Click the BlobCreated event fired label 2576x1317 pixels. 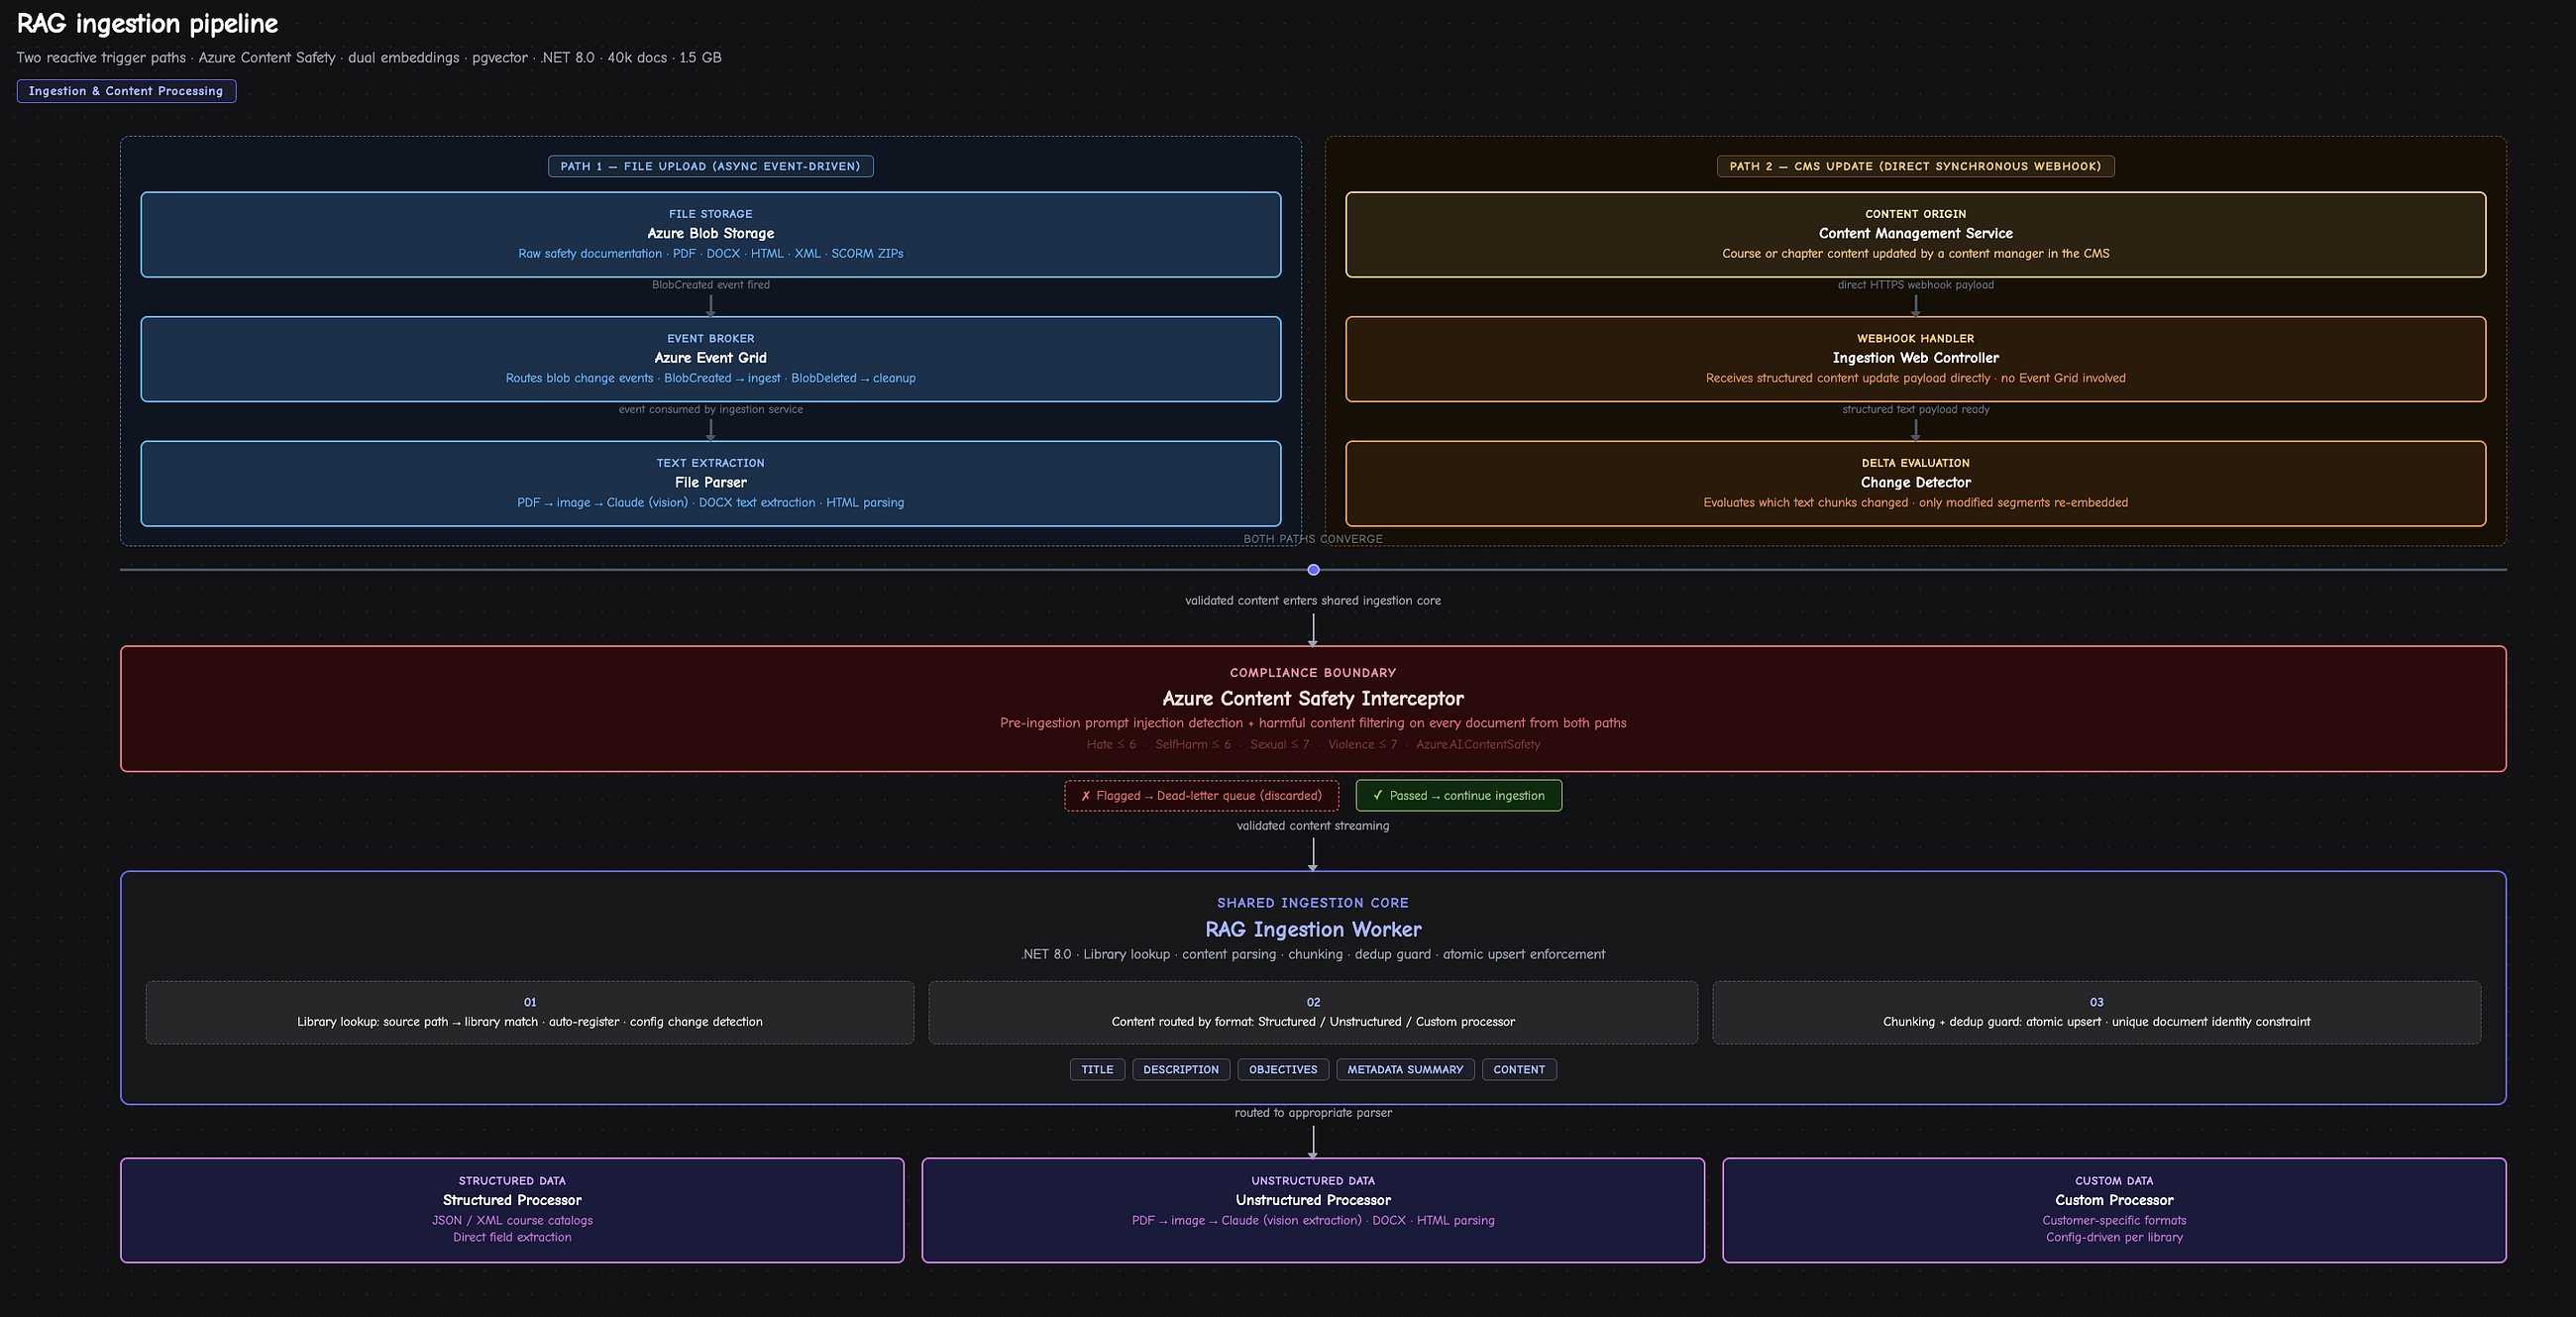[x=710, y=285]
